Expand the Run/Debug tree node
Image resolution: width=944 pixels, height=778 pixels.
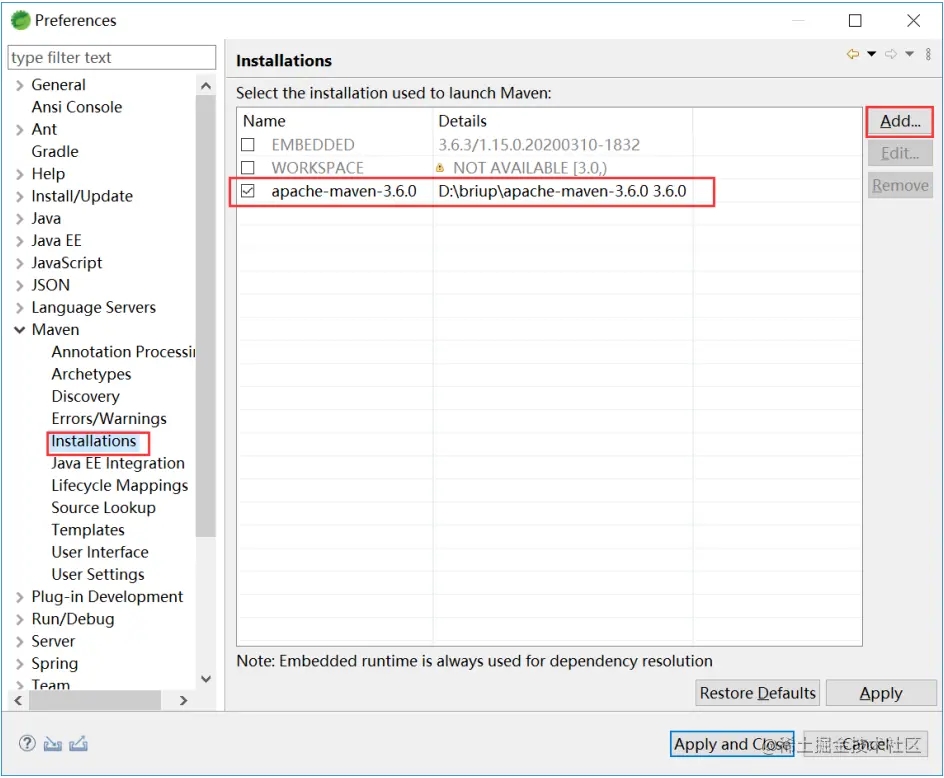pyautogui.click(x=20, y=620)
